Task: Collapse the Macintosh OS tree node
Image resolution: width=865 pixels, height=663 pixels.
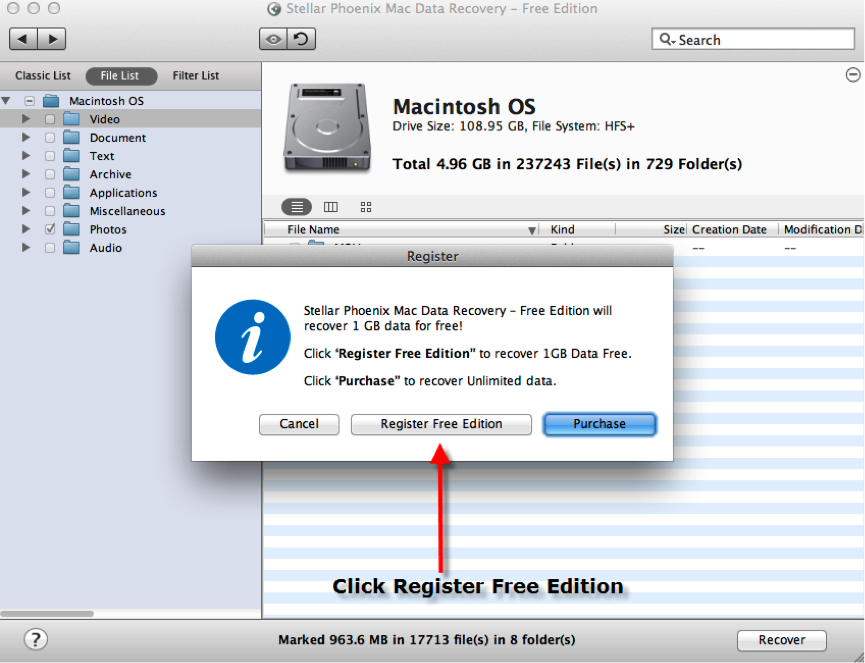Action: pyautogui.click(x=6, y=101)
